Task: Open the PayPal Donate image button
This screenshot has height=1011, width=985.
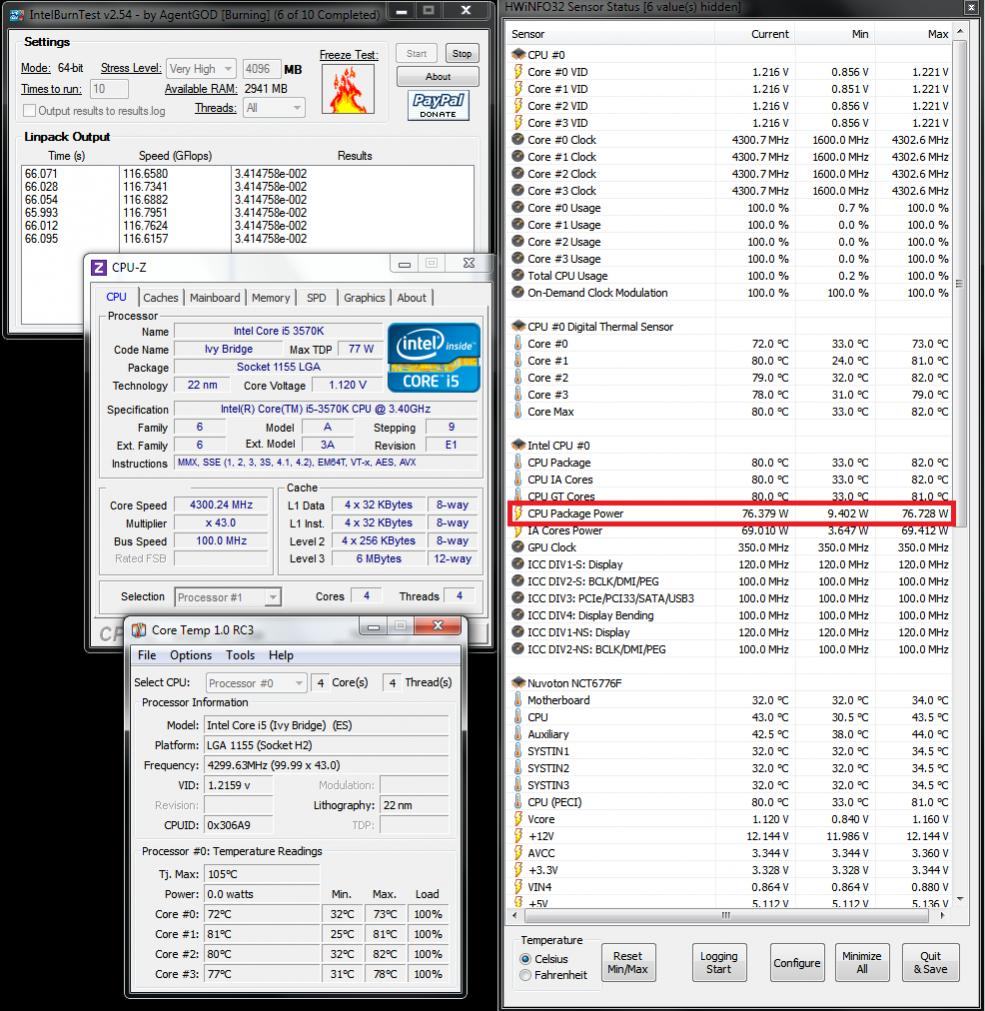Action: coord(438,105)
